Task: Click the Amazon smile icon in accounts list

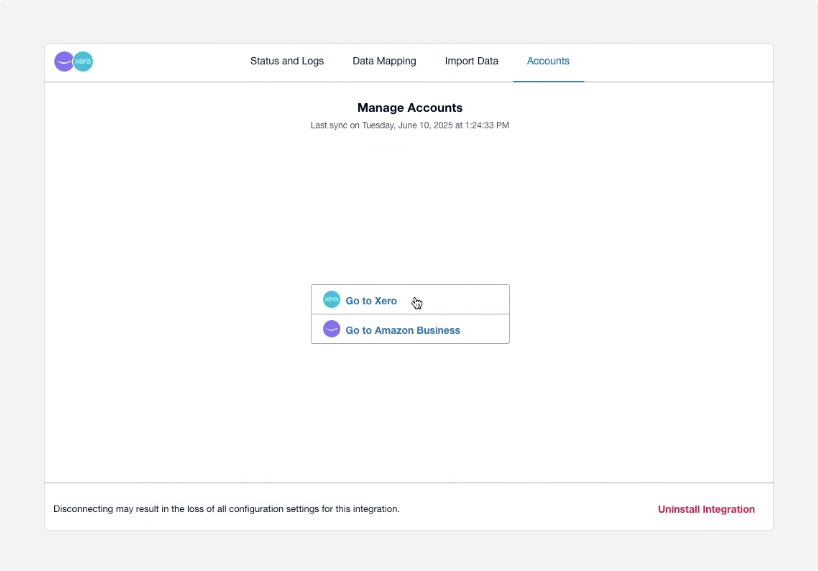Action: 331,329
